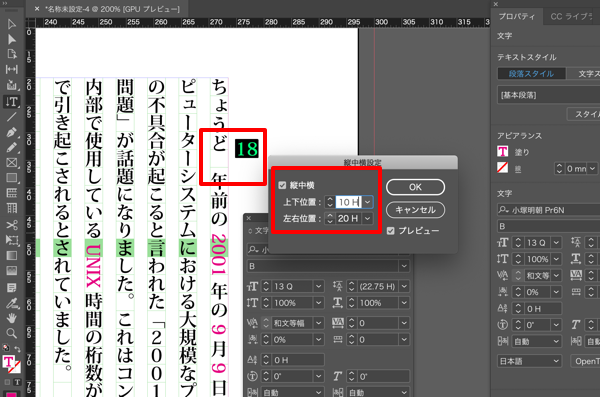Click the fill/stroke T swatch in toolbar

tap(8, 362)
